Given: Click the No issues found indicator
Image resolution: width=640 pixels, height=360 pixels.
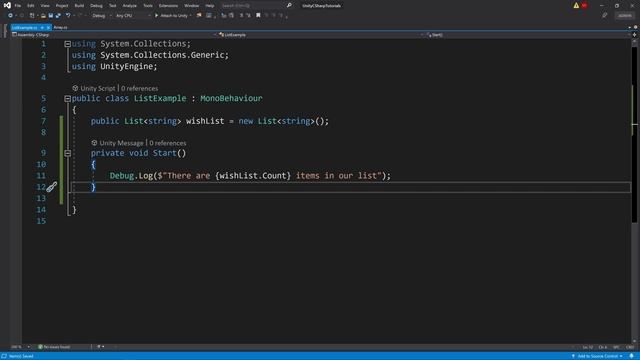Looking at the screenshot, I should click(54, 347).
